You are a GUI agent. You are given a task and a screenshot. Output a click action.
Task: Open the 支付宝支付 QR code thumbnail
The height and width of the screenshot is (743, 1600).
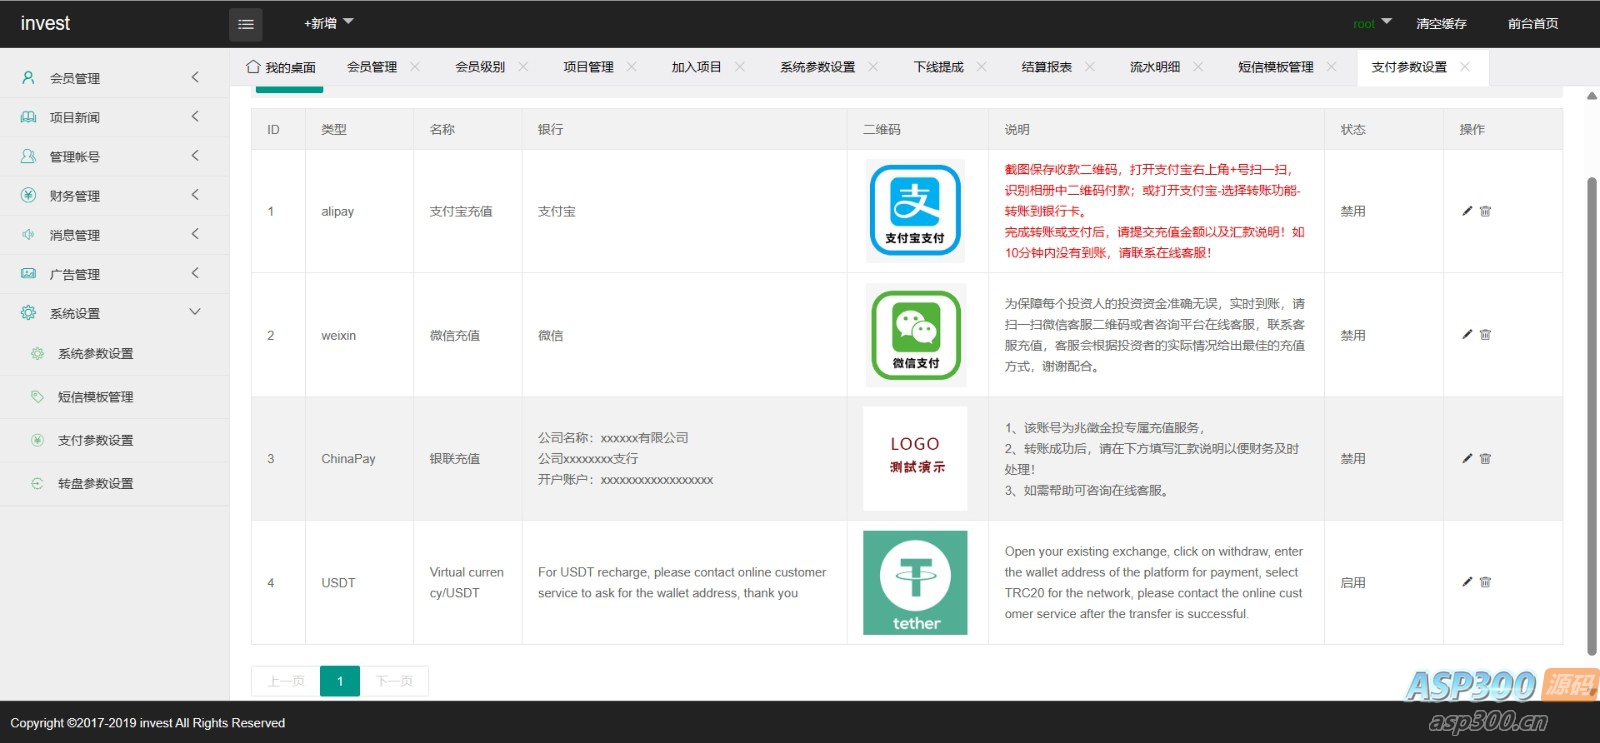click(x=915, y=211)
